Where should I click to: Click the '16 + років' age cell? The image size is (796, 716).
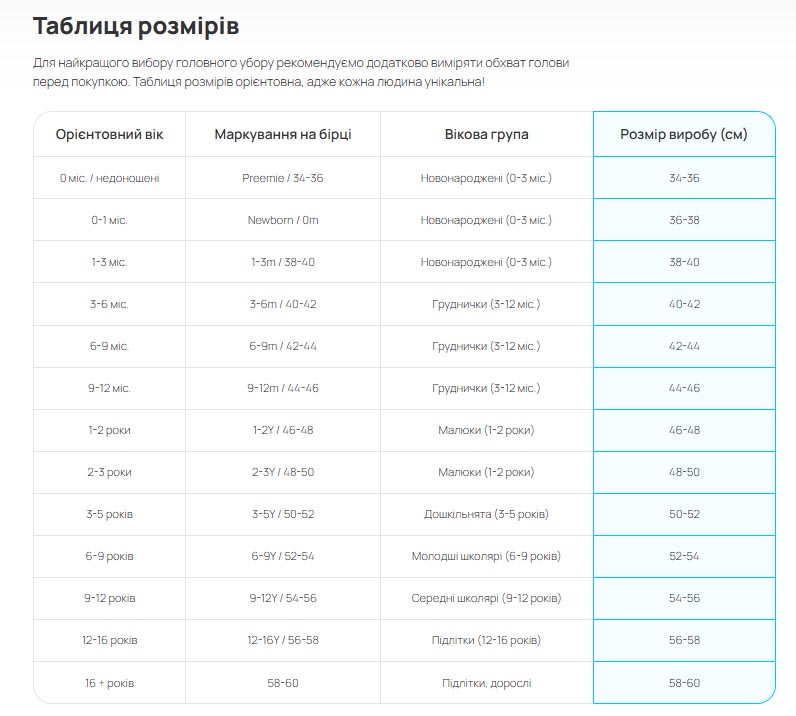pos(109,683)
